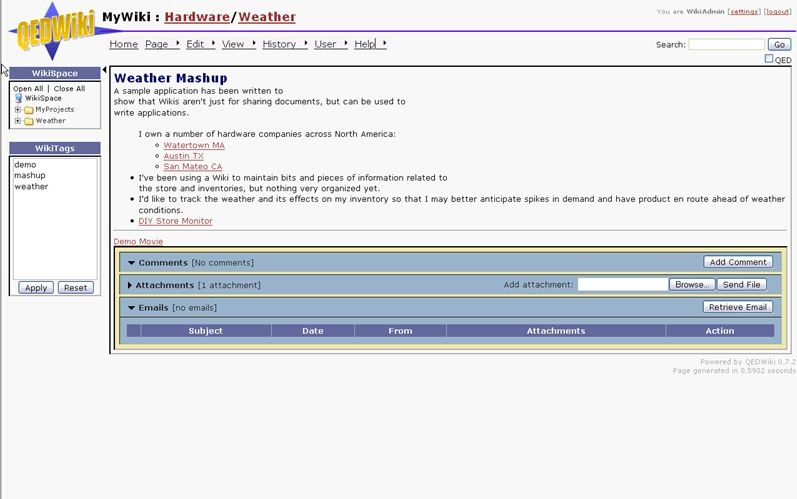Click the Subject column header
The image size is (797, 499).
click(205, 331)
